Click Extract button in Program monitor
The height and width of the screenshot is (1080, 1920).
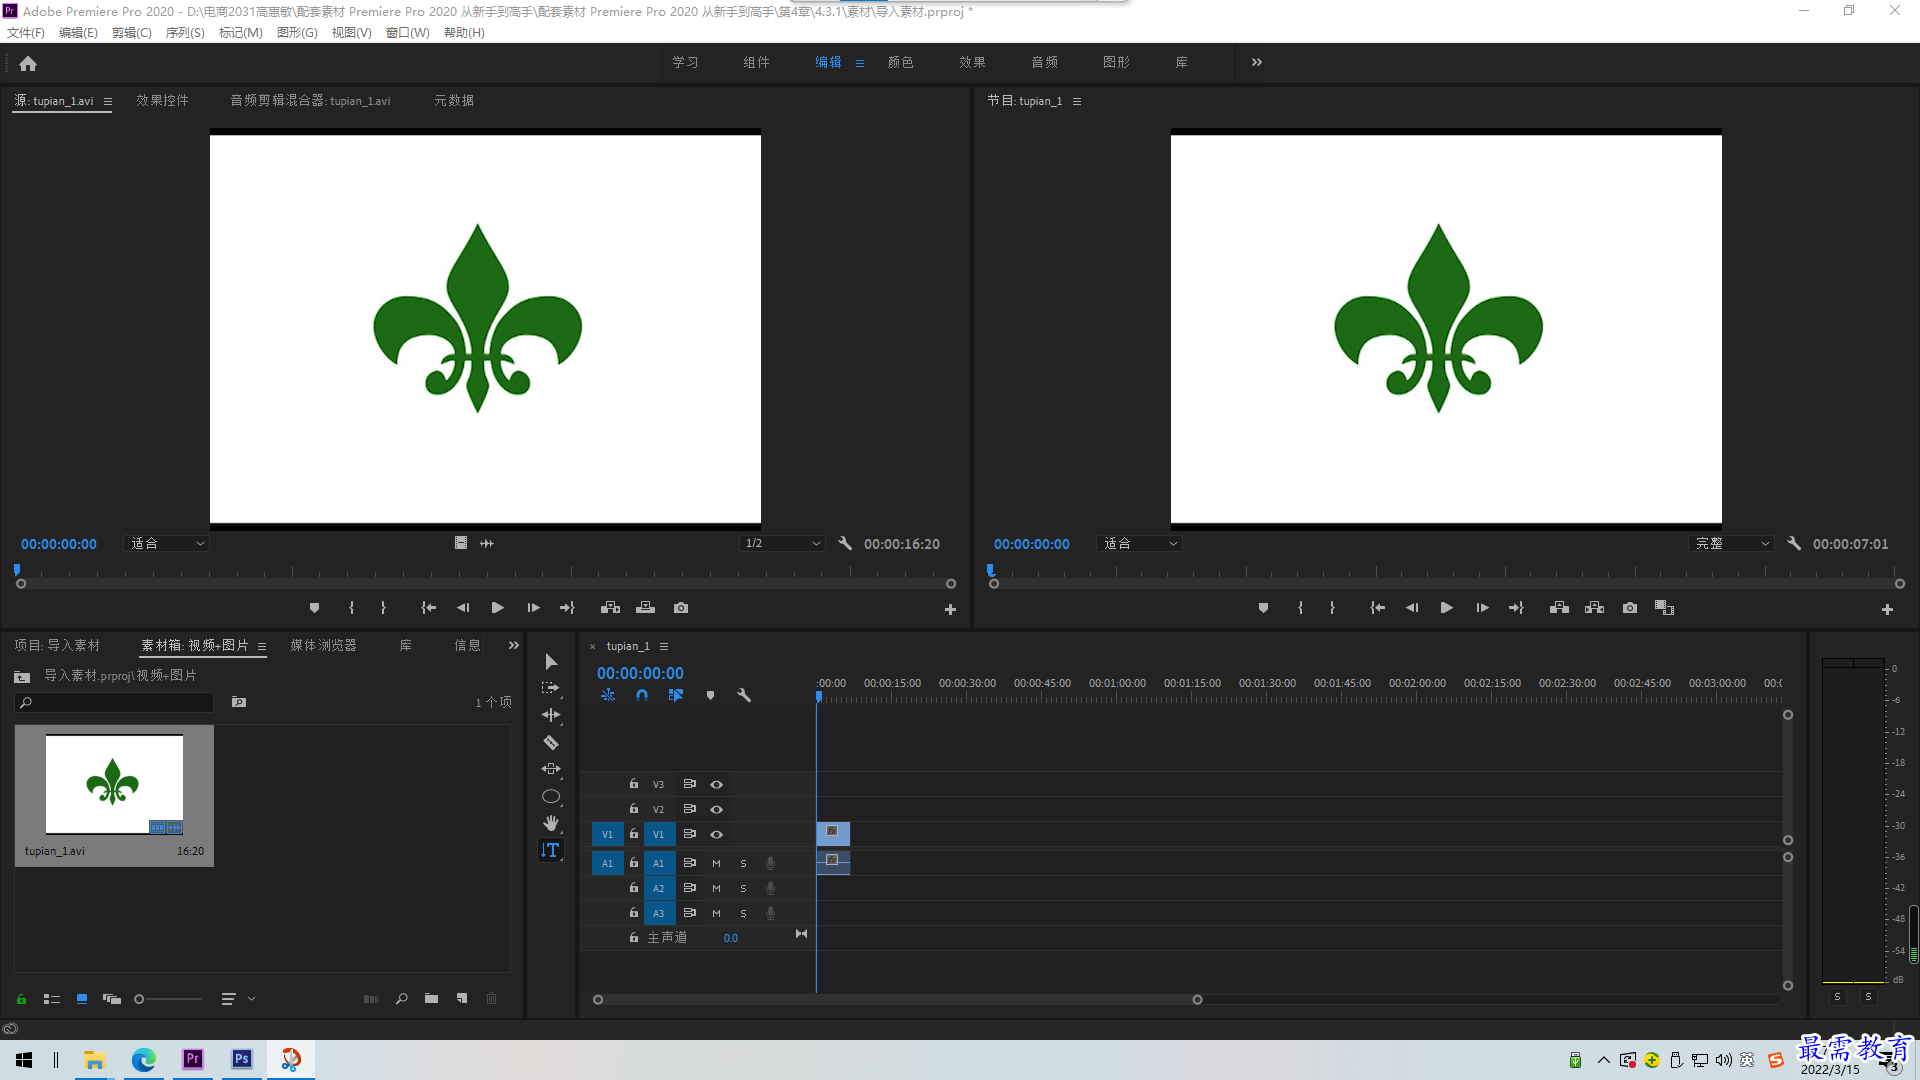pyautogui.click(x=1595, y=608)
